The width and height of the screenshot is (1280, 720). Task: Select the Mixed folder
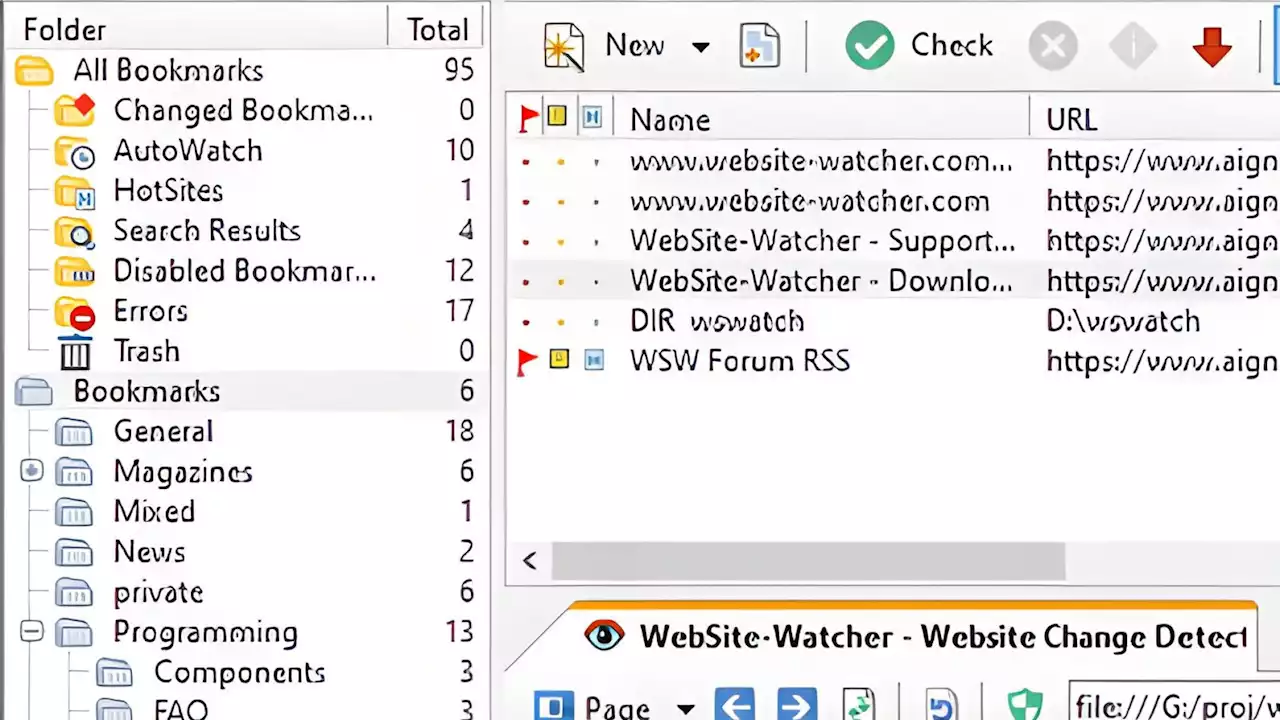click(154, 511)
